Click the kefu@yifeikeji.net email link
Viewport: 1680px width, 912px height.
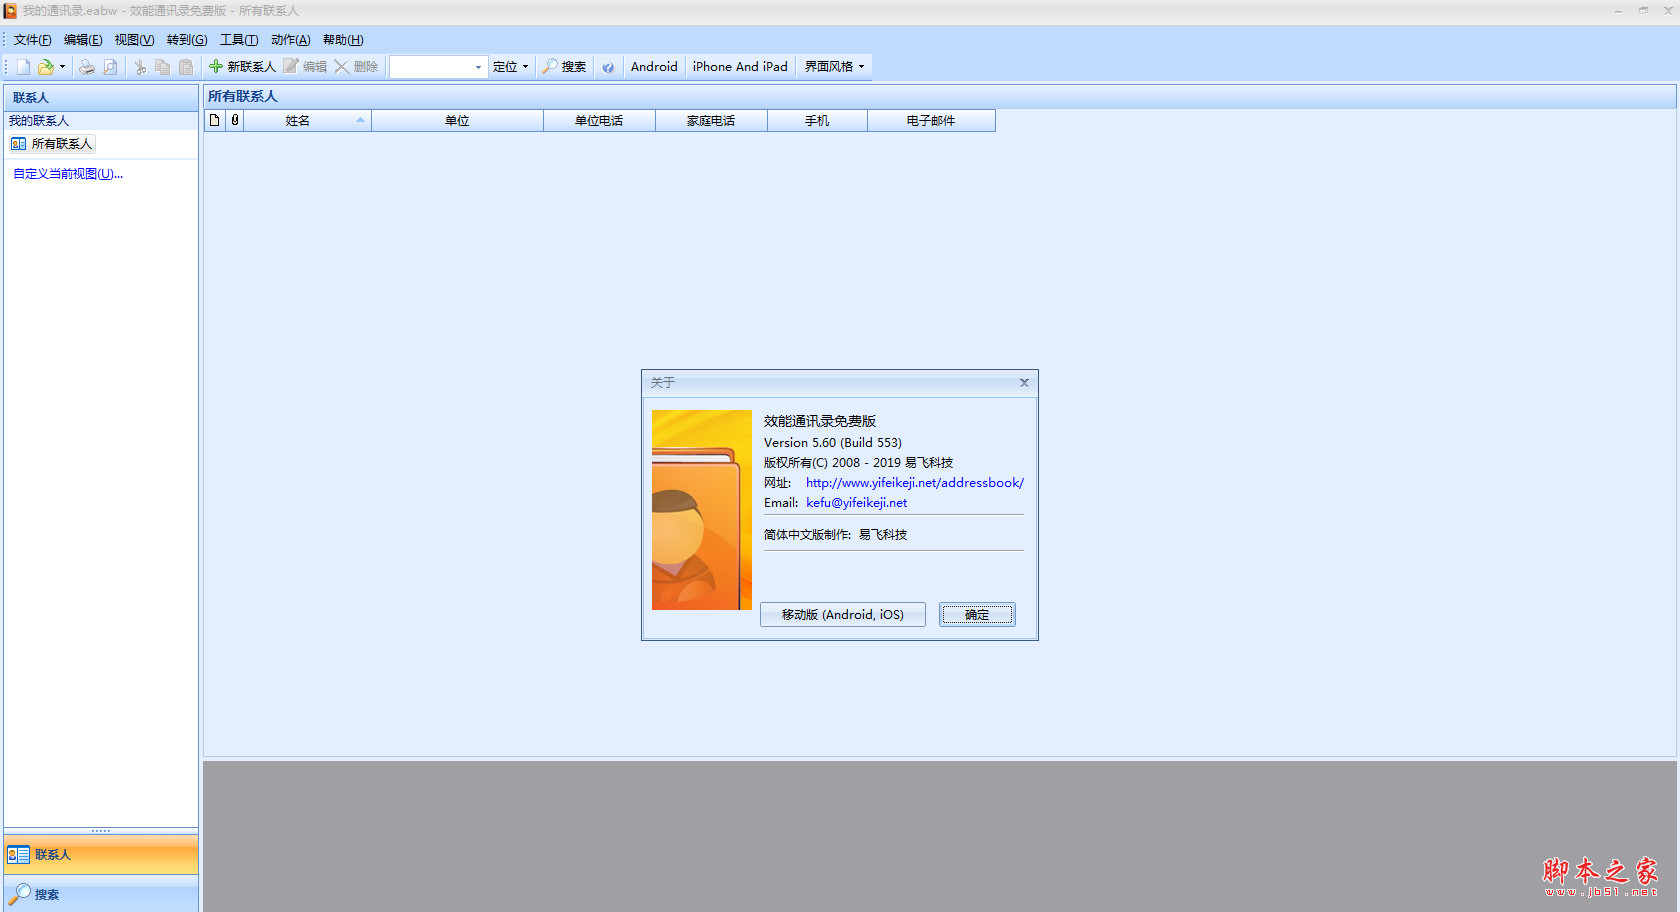click(857, 503)
